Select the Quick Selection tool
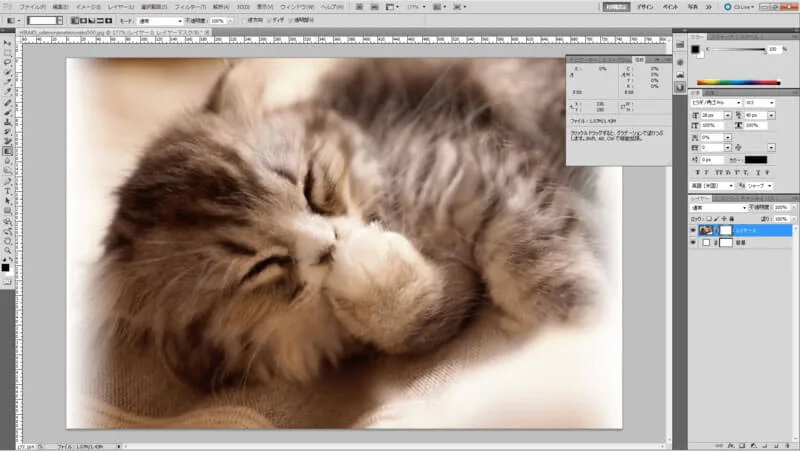 (8, 72)
